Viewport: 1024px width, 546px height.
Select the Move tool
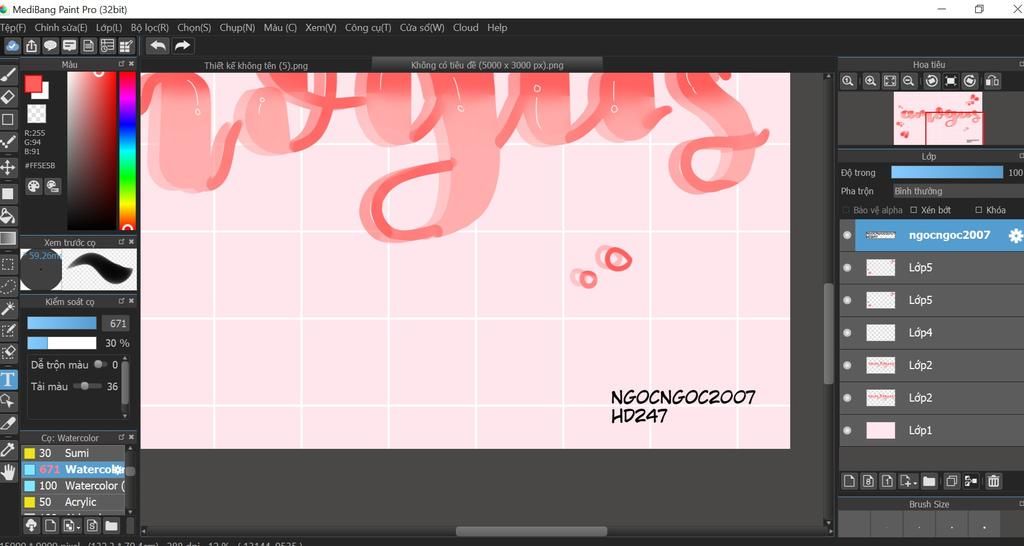pos(8,167)
